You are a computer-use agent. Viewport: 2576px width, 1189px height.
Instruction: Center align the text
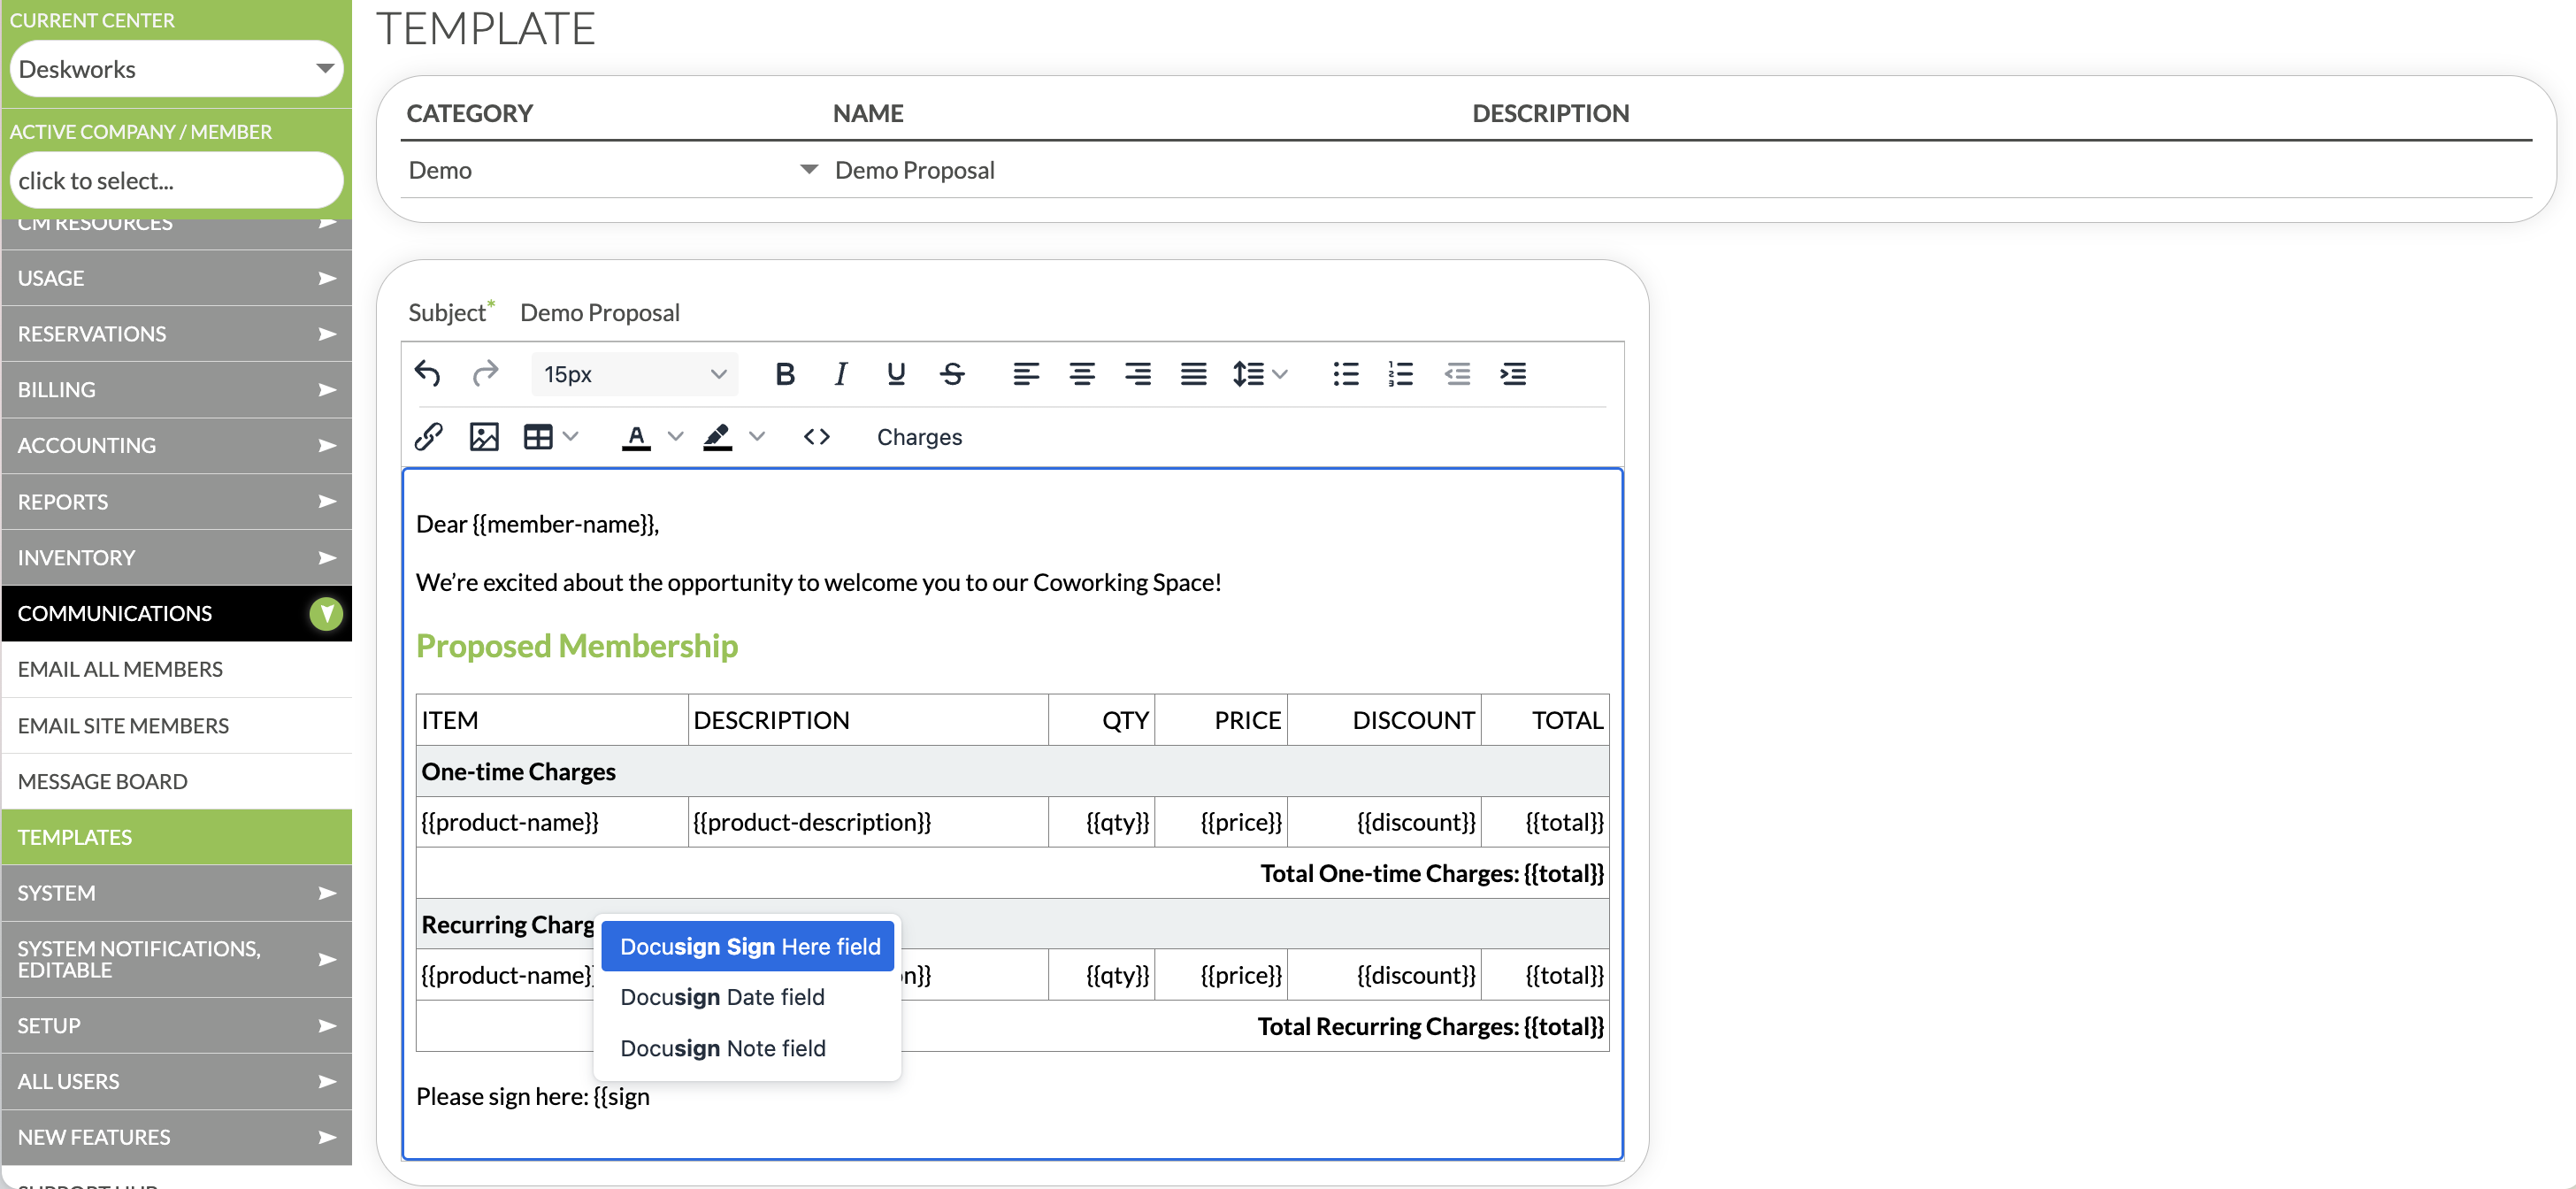pyautogui.click(x=1081, y=374)
